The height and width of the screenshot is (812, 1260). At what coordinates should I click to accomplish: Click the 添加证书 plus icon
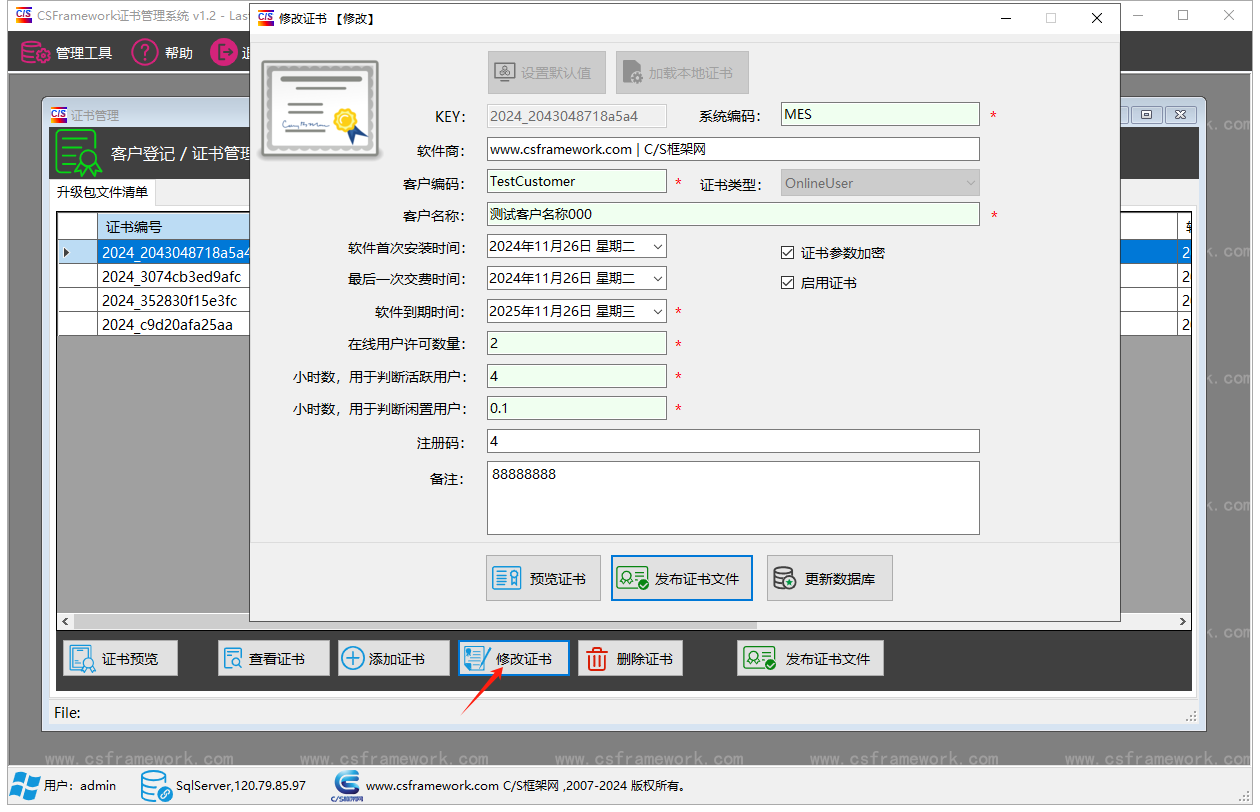(x=353, y=658)
